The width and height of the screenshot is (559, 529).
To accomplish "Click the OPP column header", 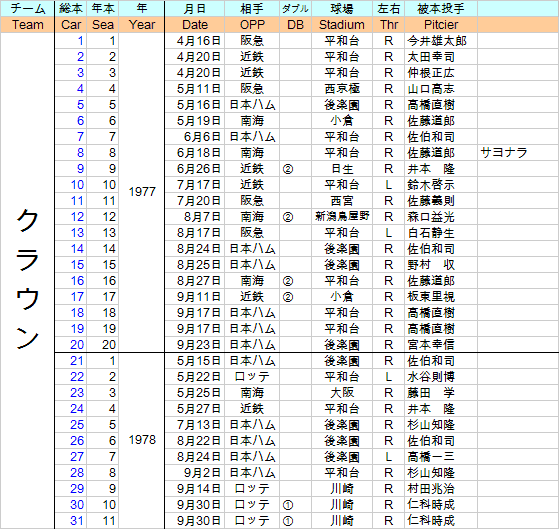I will (252, 25).
